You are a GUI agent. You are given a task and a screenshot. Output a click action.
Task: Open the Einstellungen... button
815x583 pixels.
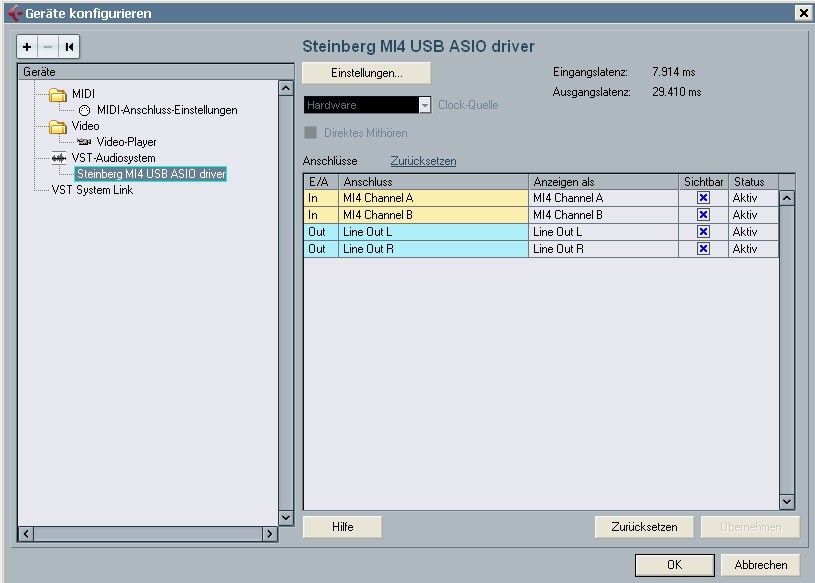[x=366, y=73]
